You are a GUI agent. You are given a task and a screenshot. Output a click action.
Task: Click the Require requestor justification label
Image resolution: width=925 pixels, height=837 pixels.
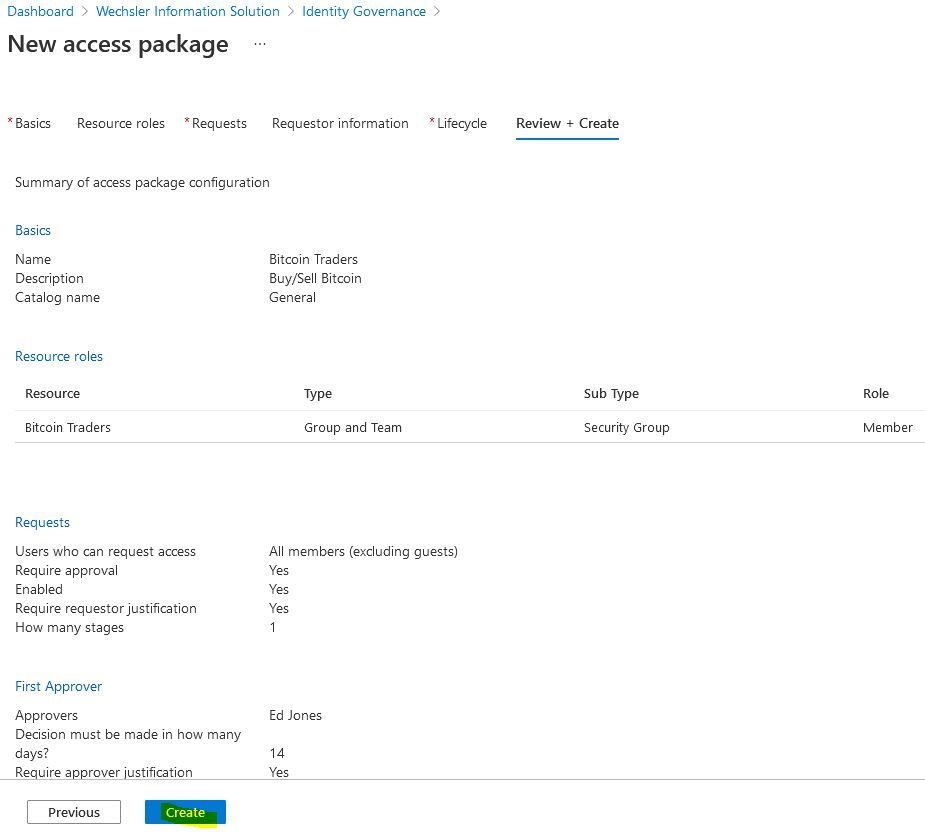click(x=106, y=608)
